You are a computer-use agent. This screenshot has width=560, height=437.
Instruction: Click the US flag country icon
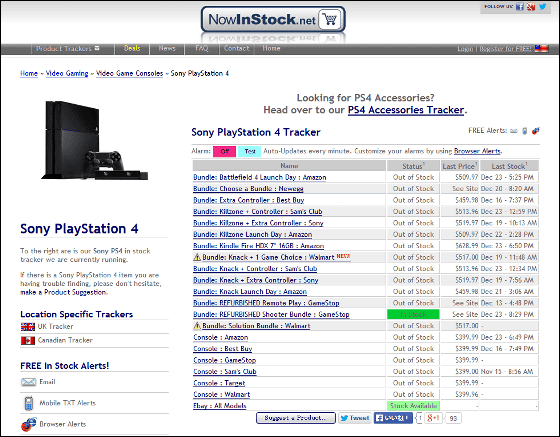click(541, 49)
